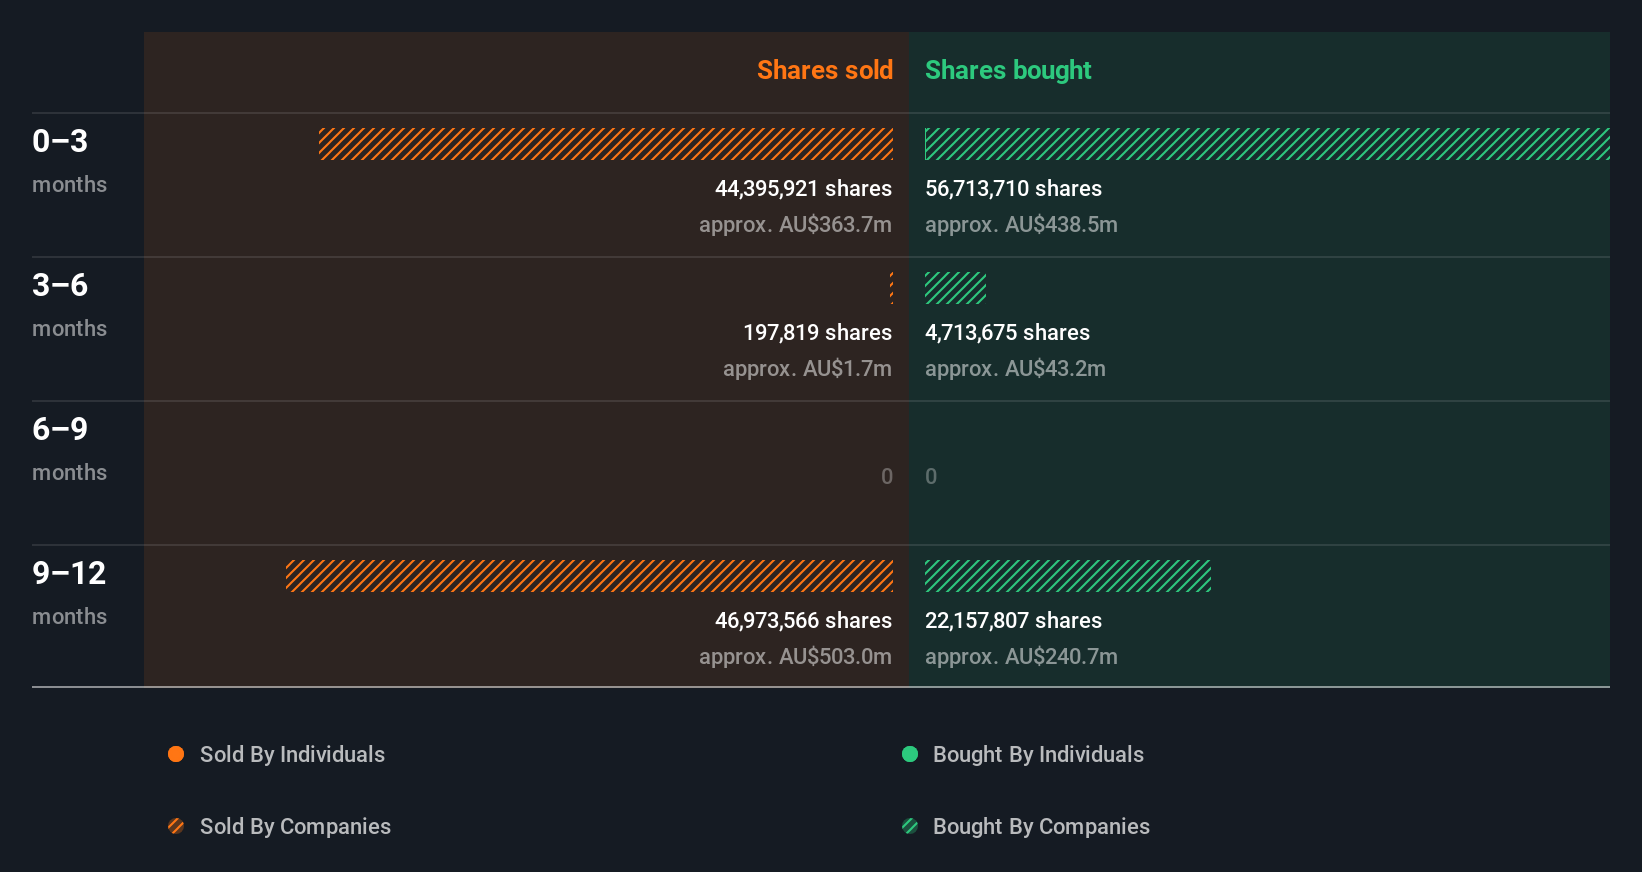Click the Shares bought column header
Image resolution: width=1642 pixels, height=872 pixels.
[x=1008, y=70]
